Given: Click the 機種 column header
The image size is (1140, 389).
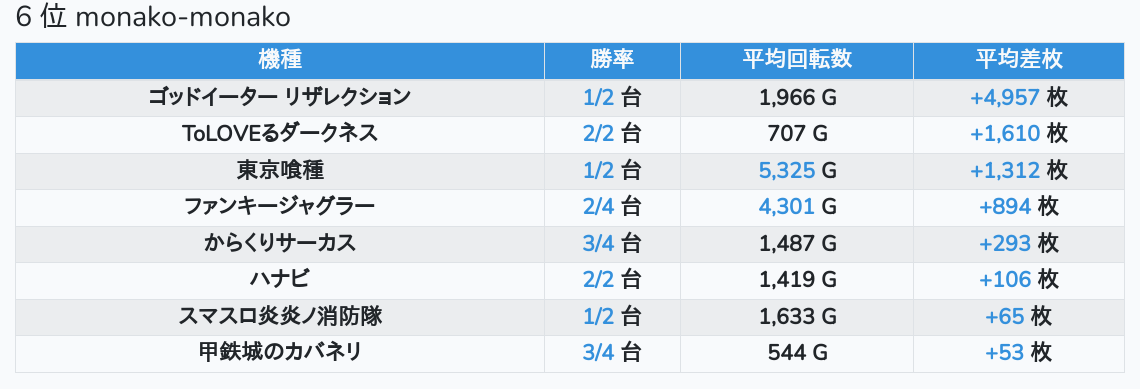Looking at the screenshot, I should tap(280, 60).
